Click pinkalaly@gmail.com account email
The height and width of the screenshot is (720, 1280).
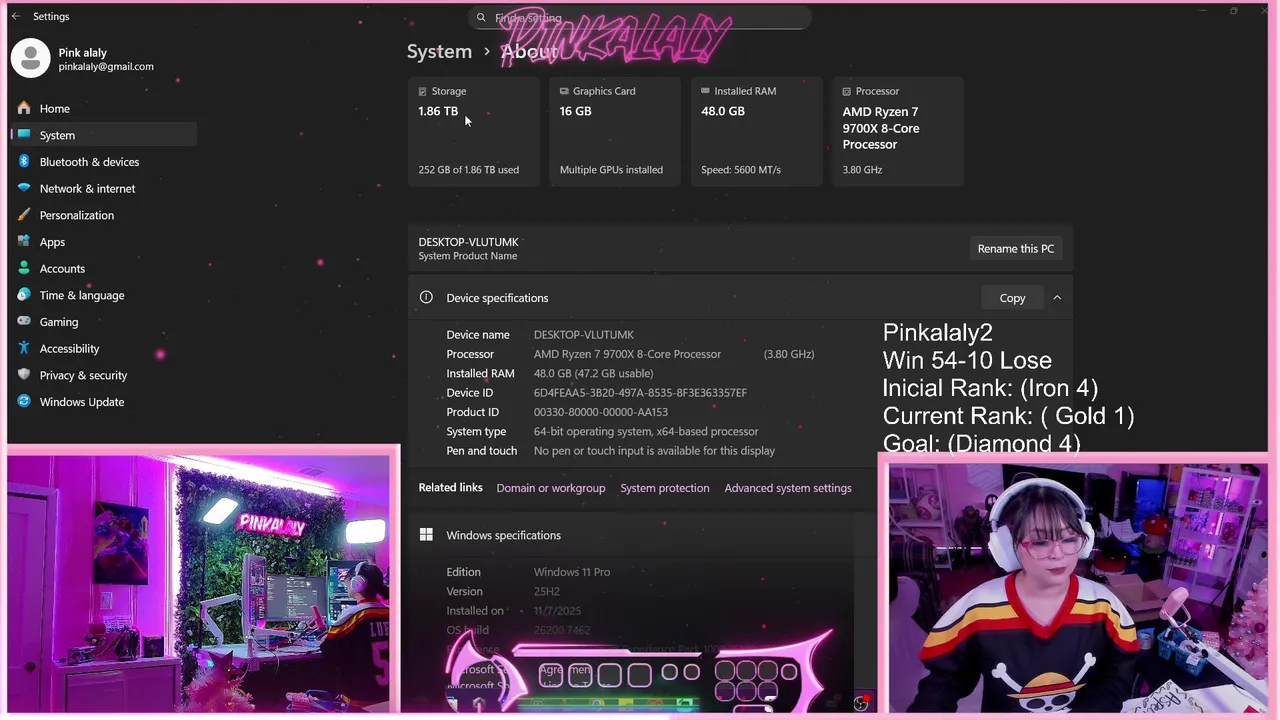(x=106, y=67)
